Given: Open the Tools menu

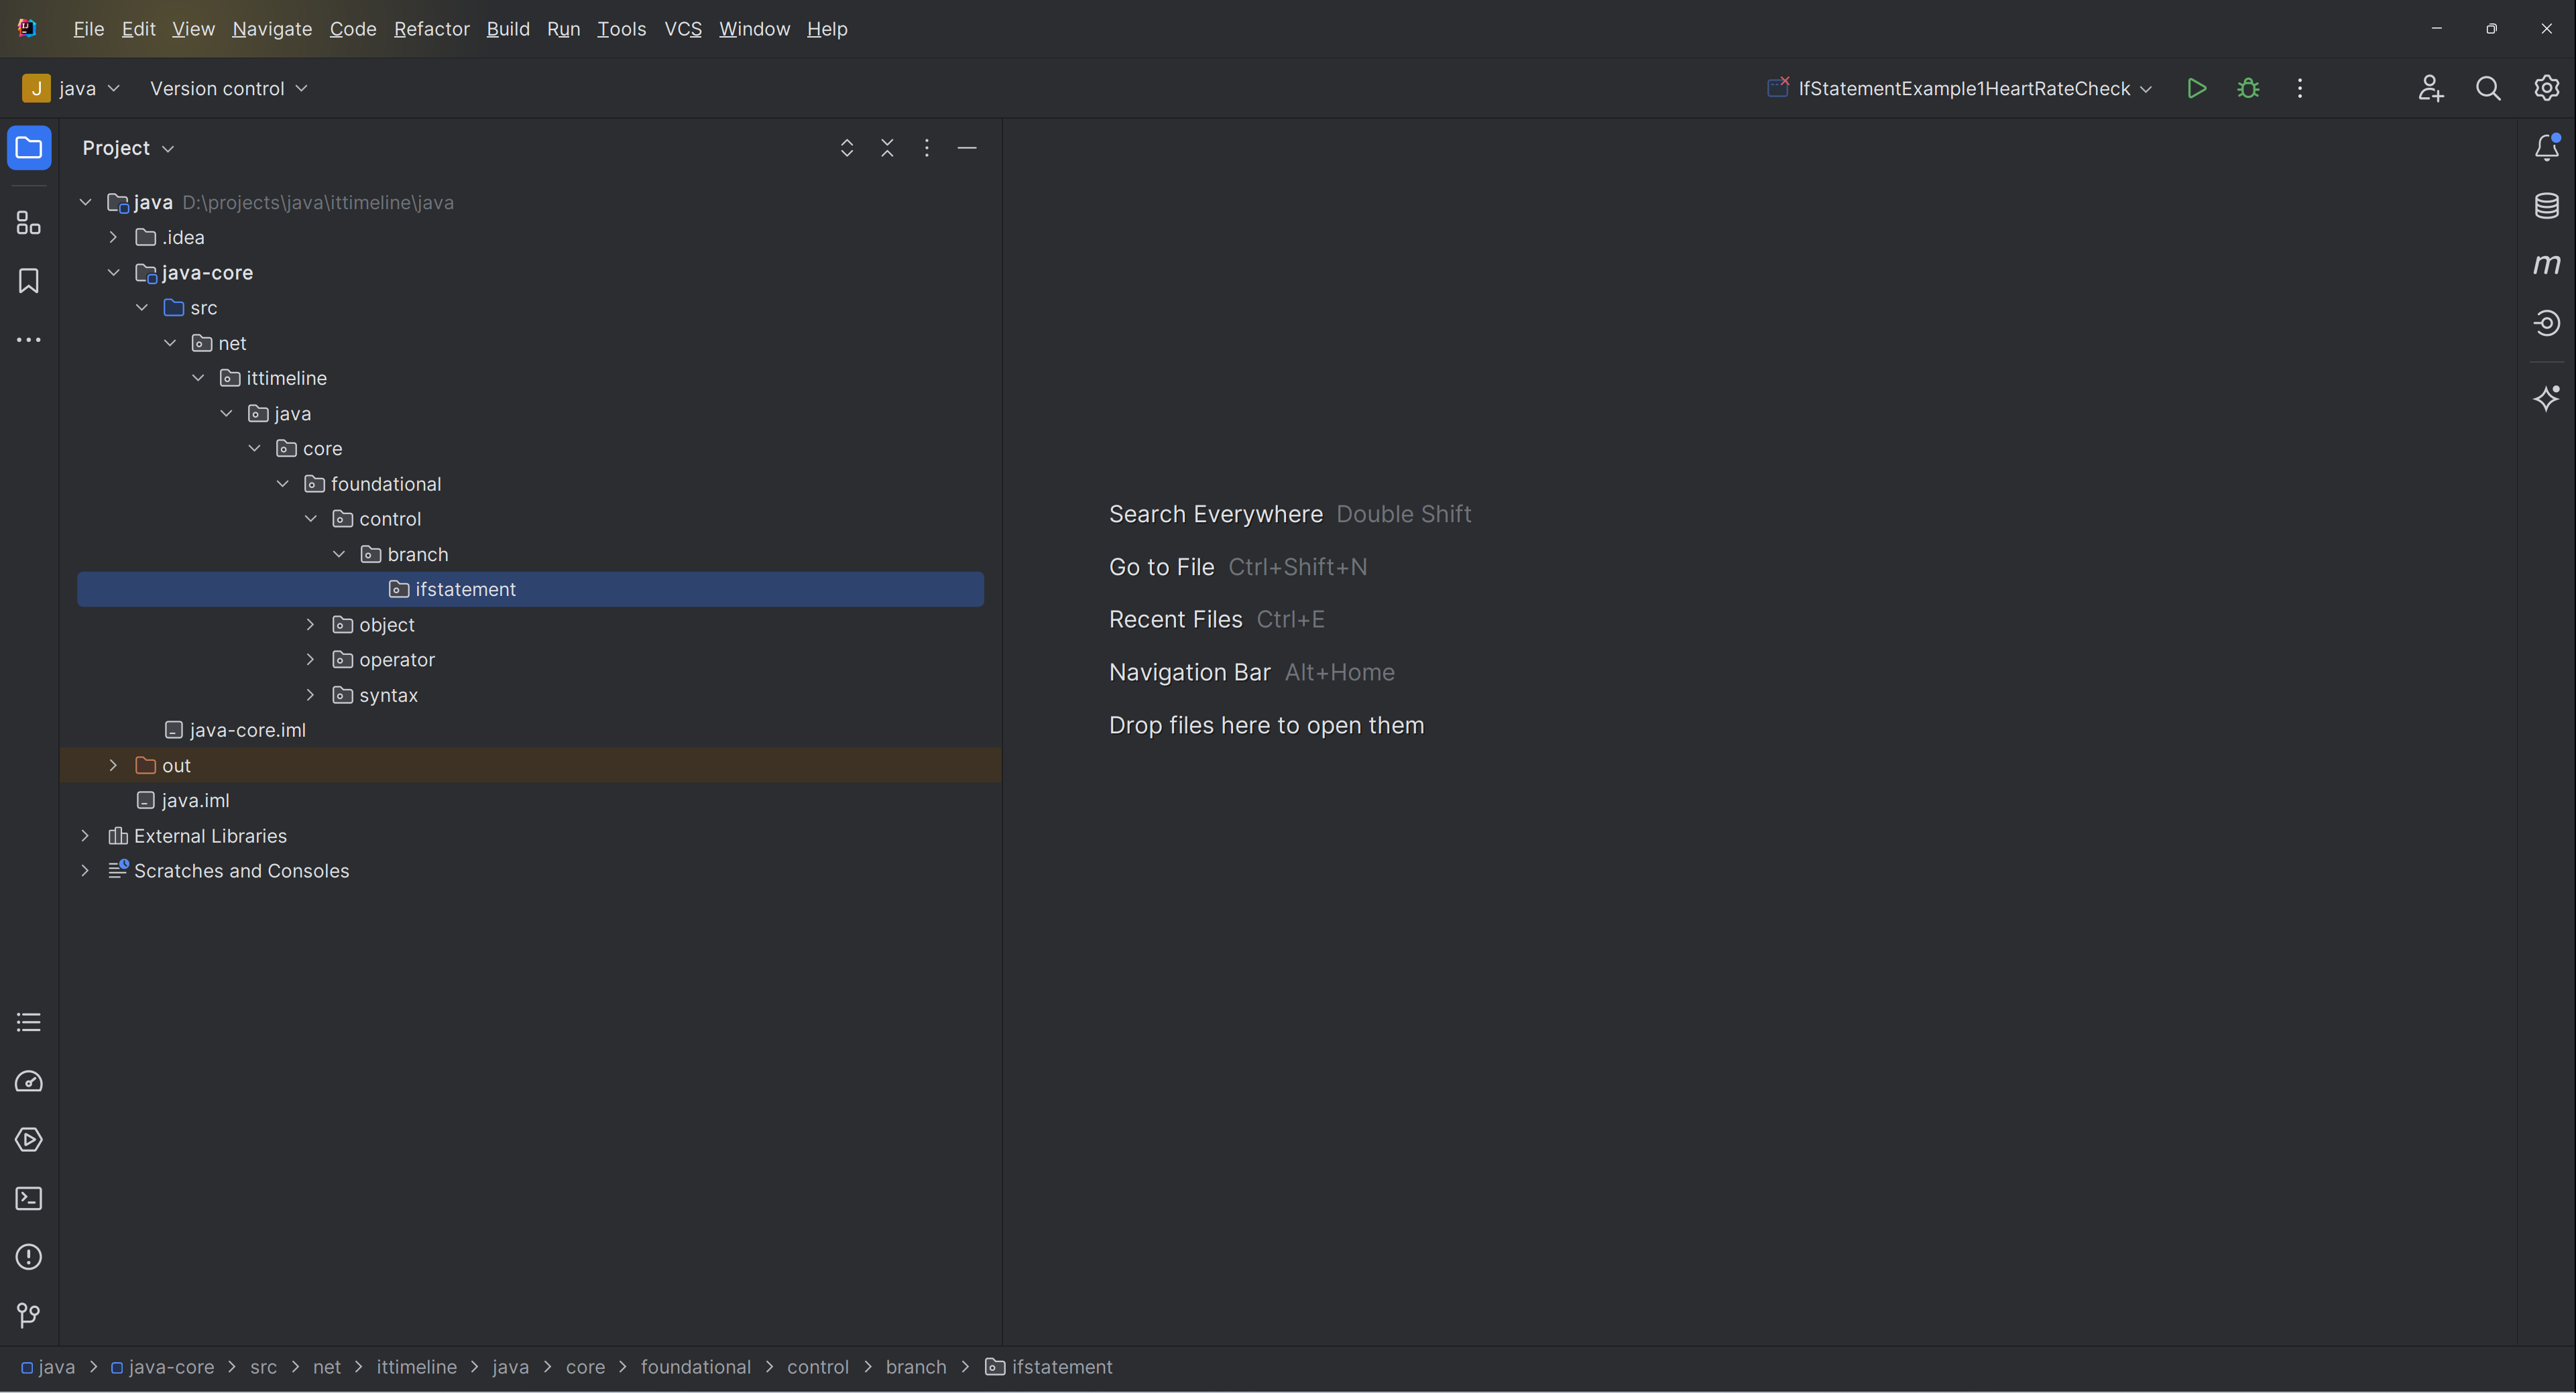Looking at the screenshot, I should pyautogui.click(x=621, y=29).
